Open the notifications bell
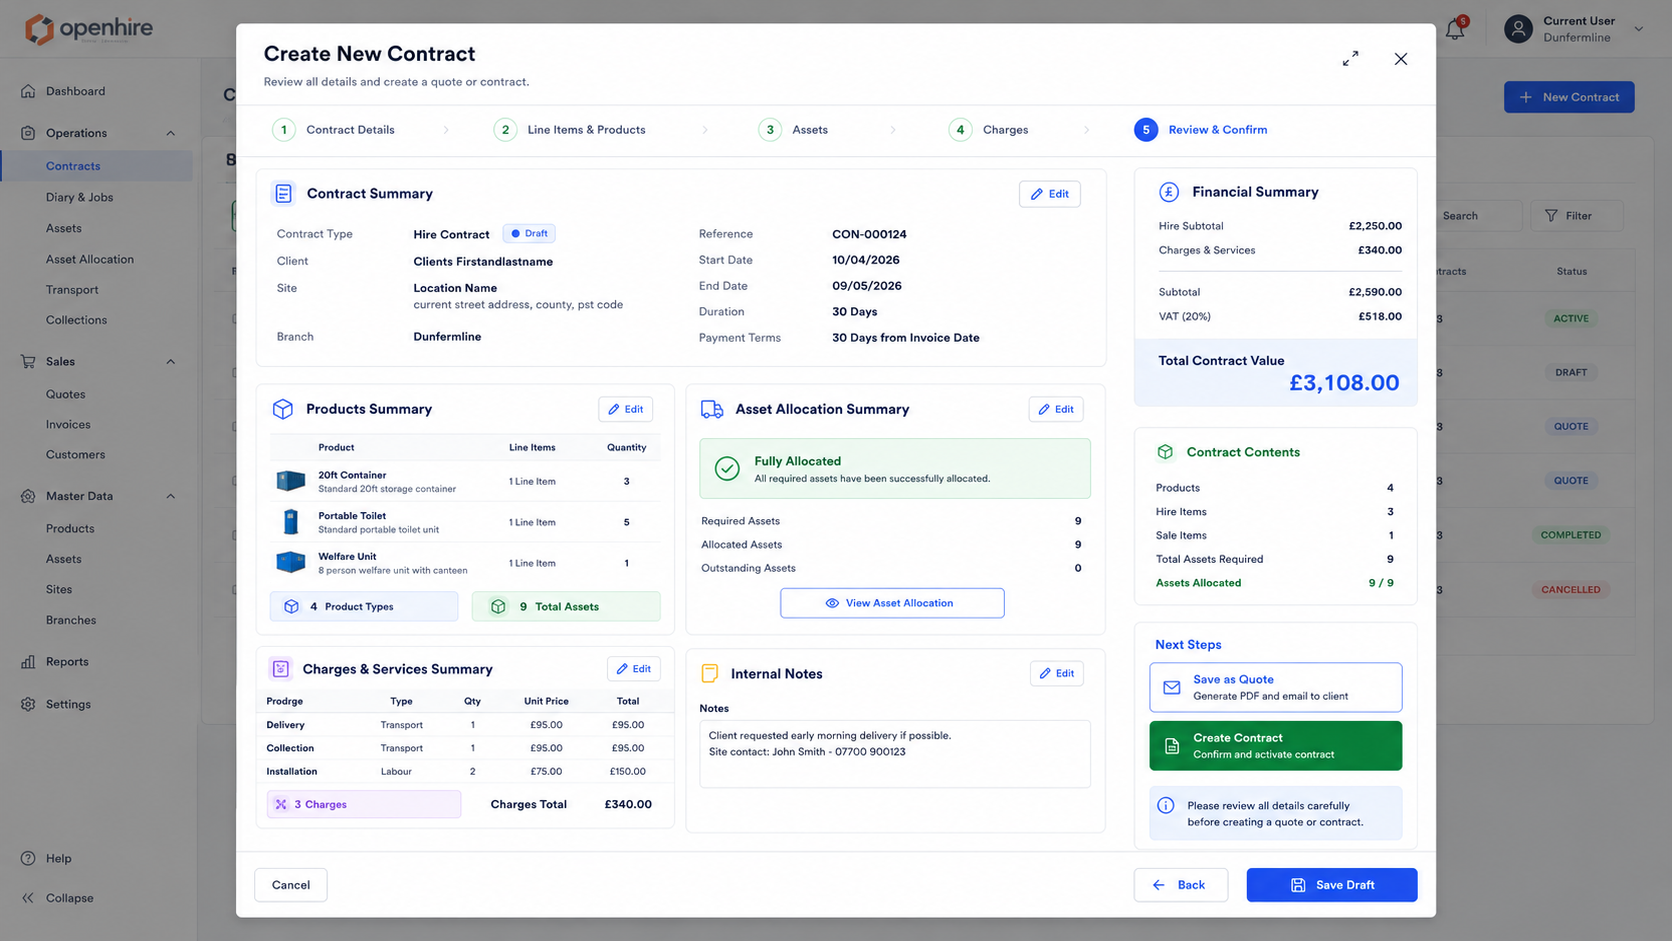Image resolution: width=1672 pixels, height=941 pixels. (1455, 29)
